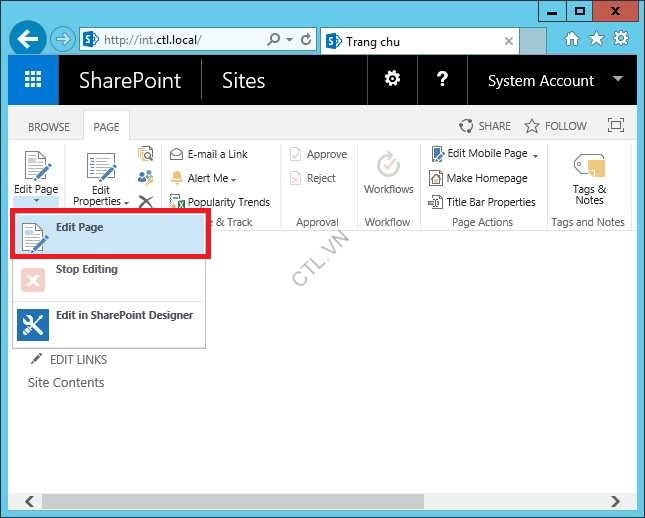Click the horizontal scrollbar at bottom

(x=300, y=501)
